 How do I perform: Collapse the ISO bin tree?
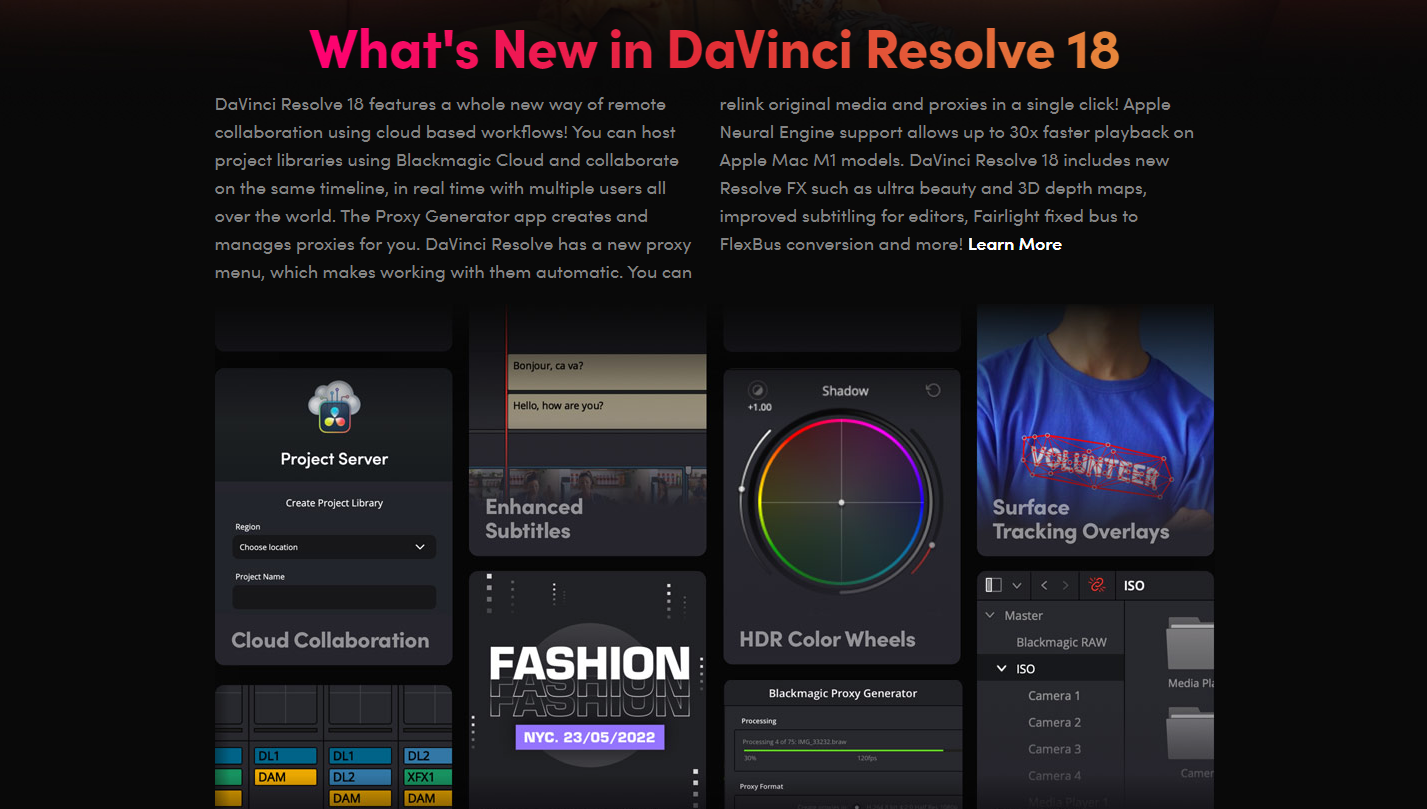[x=1002, y=668]
